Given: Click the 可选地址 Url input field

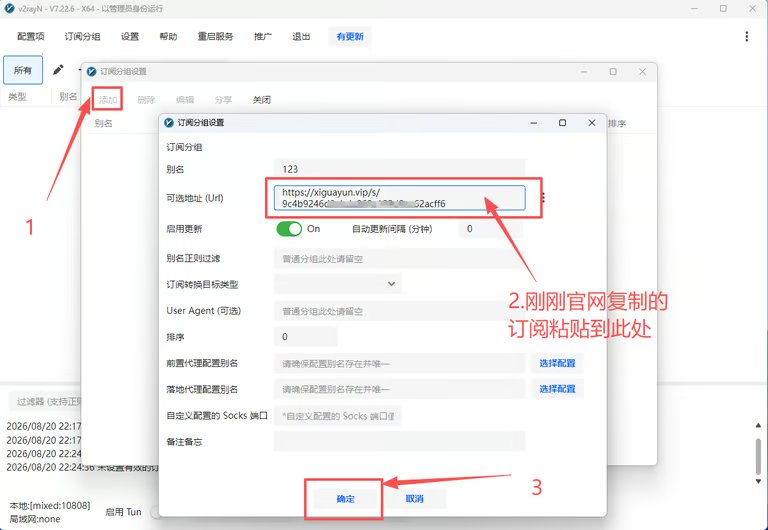Looking at the screenshot, I should pos(400,198).
